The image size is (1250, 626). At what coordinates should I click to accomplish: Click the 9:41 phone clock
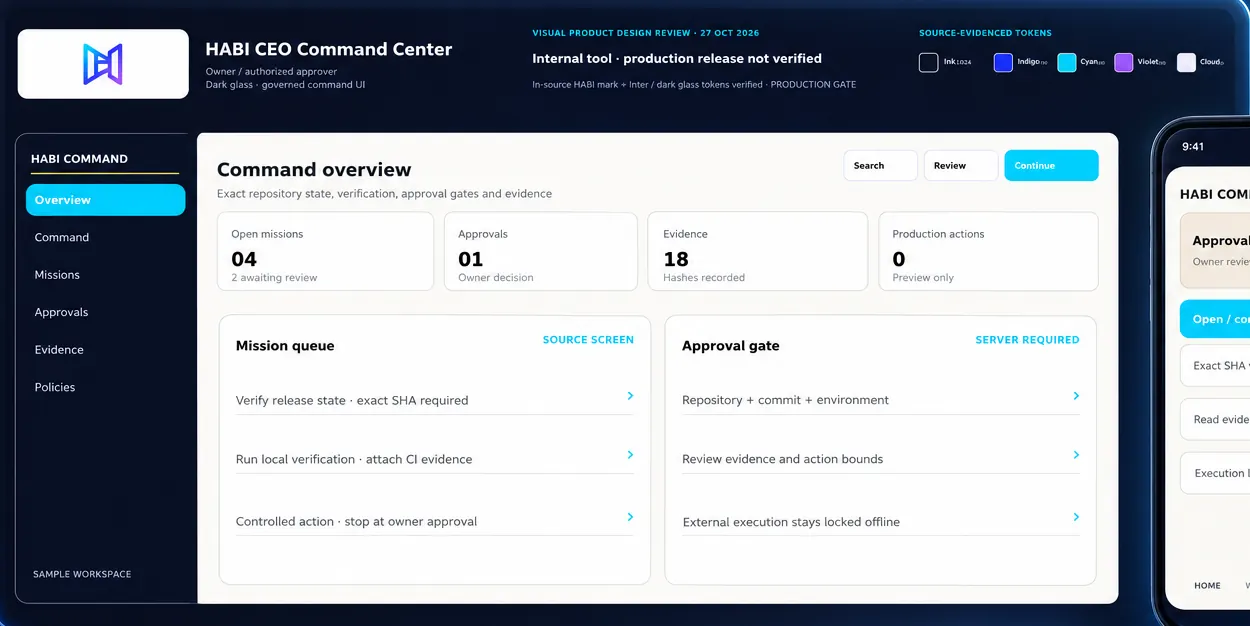point(1193,147)
